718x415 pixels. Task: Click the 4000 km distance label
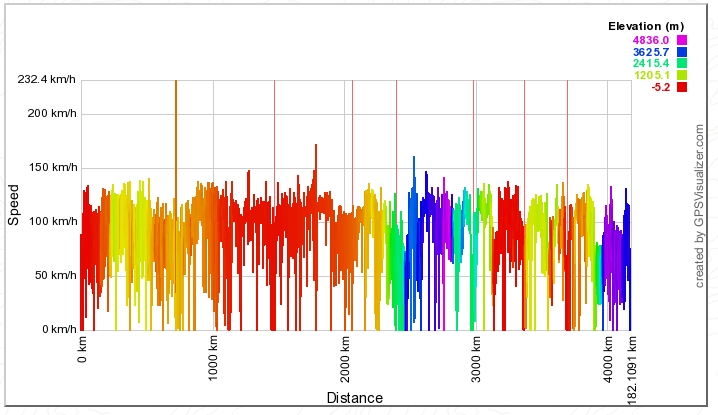pos(610,356)
